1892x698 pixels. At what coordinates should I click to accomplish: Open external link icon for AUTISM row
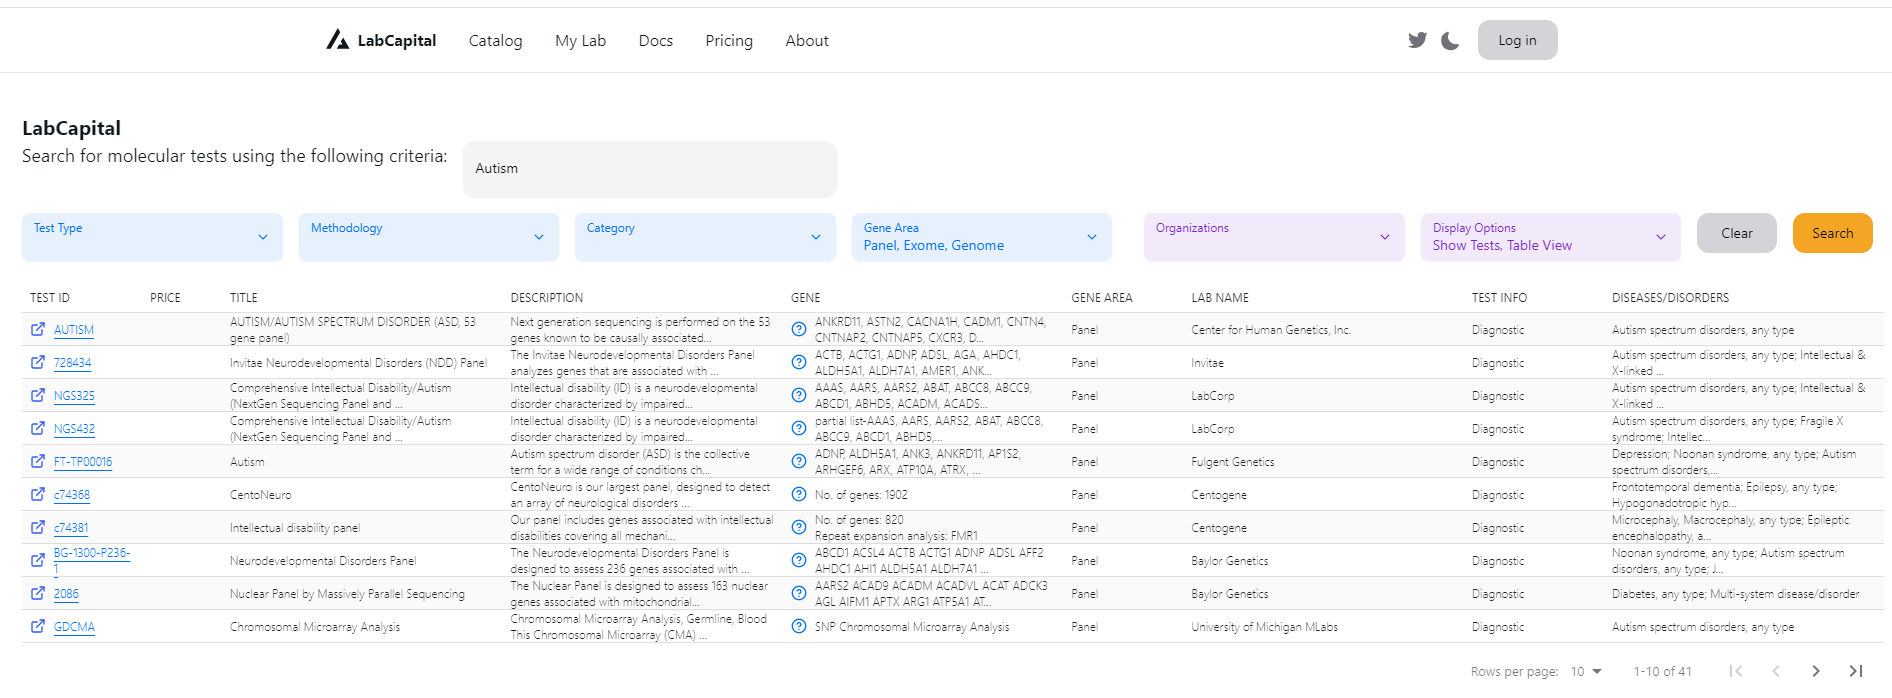pyautogui.click(x=38, y=329)
